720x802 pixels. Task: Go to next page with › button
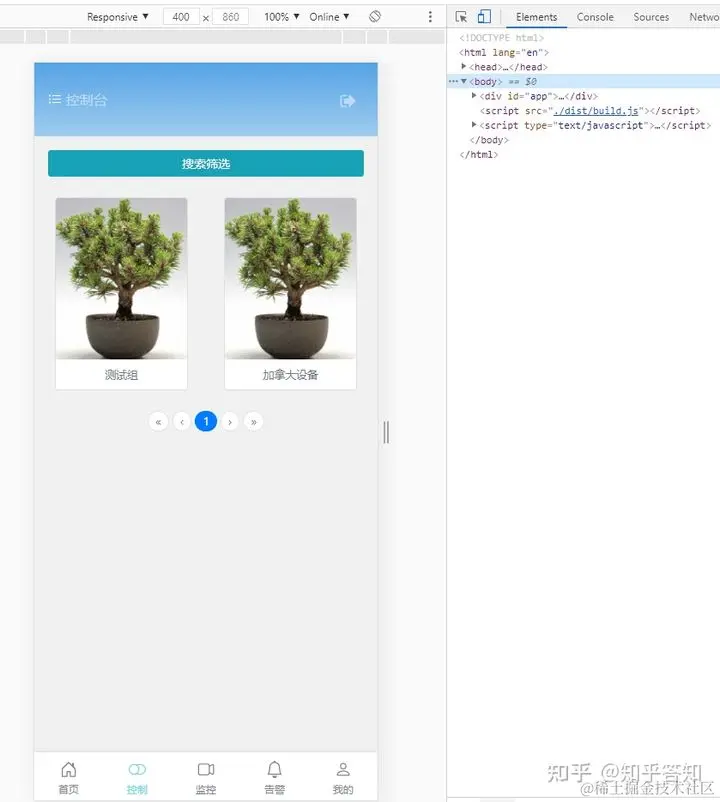pyautogui.click(x=230, y=422)
